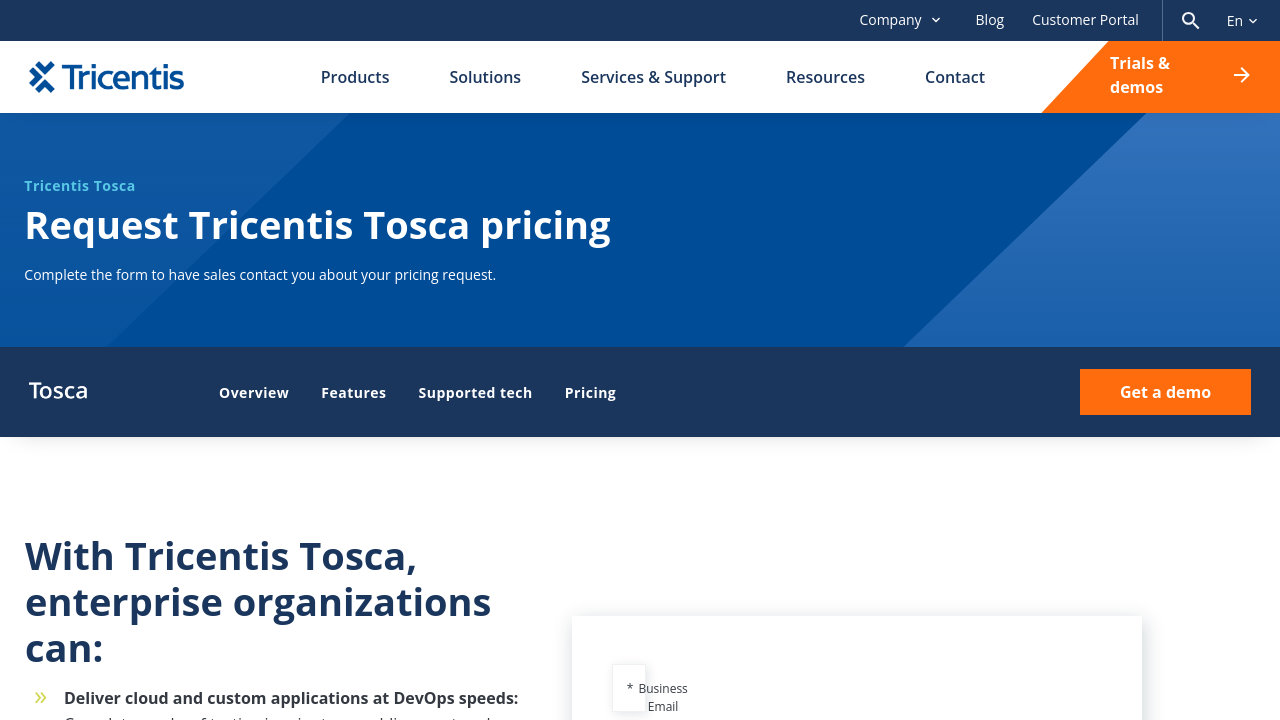Switch to the Tosca Features tab
Image resolution: width=1280 pixels, height=720 pixels.
point(353,393)
